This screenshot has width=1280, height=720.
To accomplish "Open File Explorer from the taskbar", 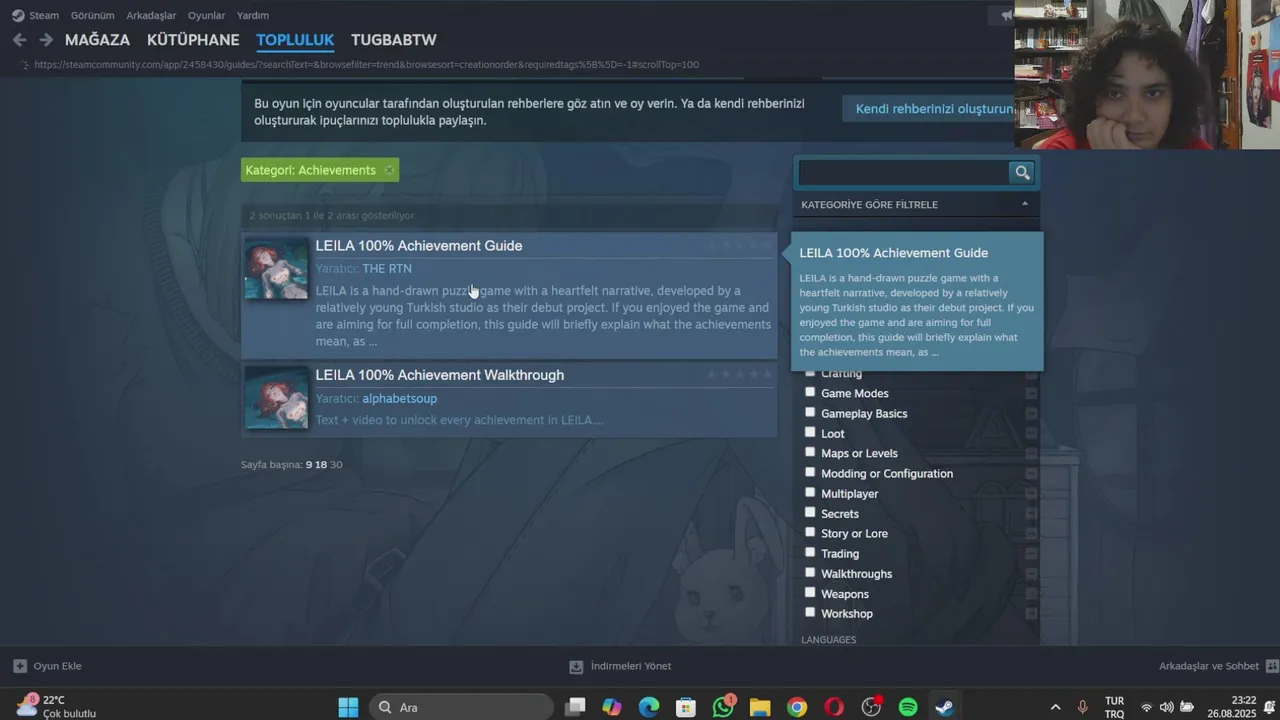I will pos(760,707).
